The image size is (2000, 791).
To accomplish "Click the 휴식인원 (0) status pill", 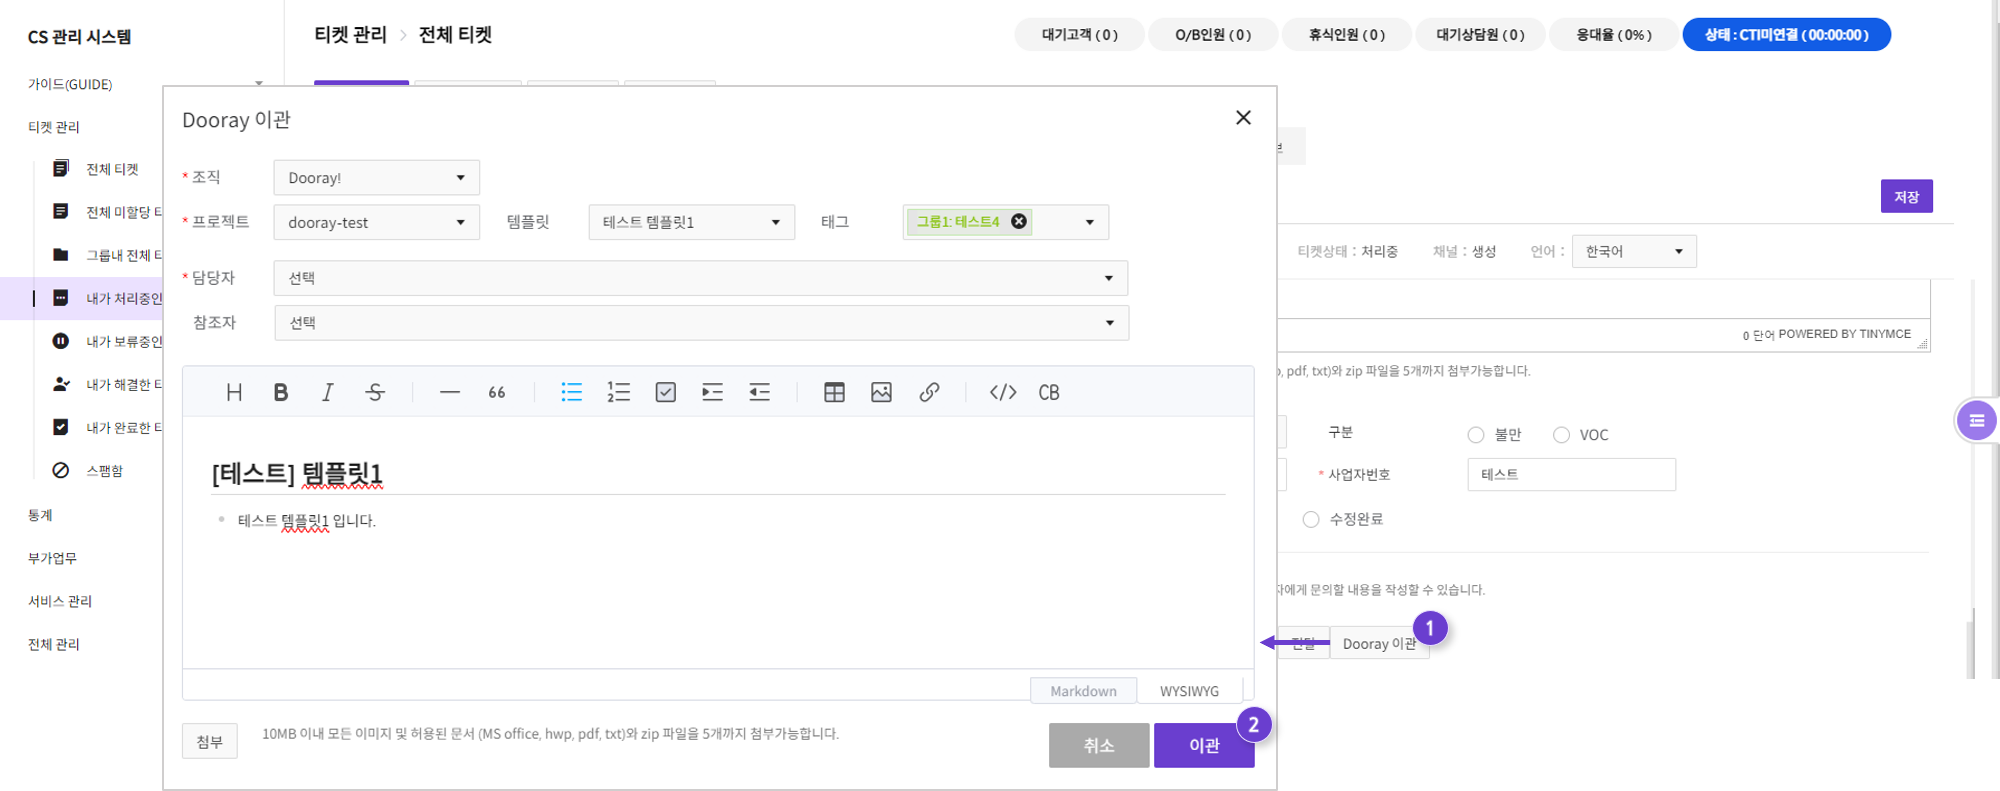I will 1347,34.
